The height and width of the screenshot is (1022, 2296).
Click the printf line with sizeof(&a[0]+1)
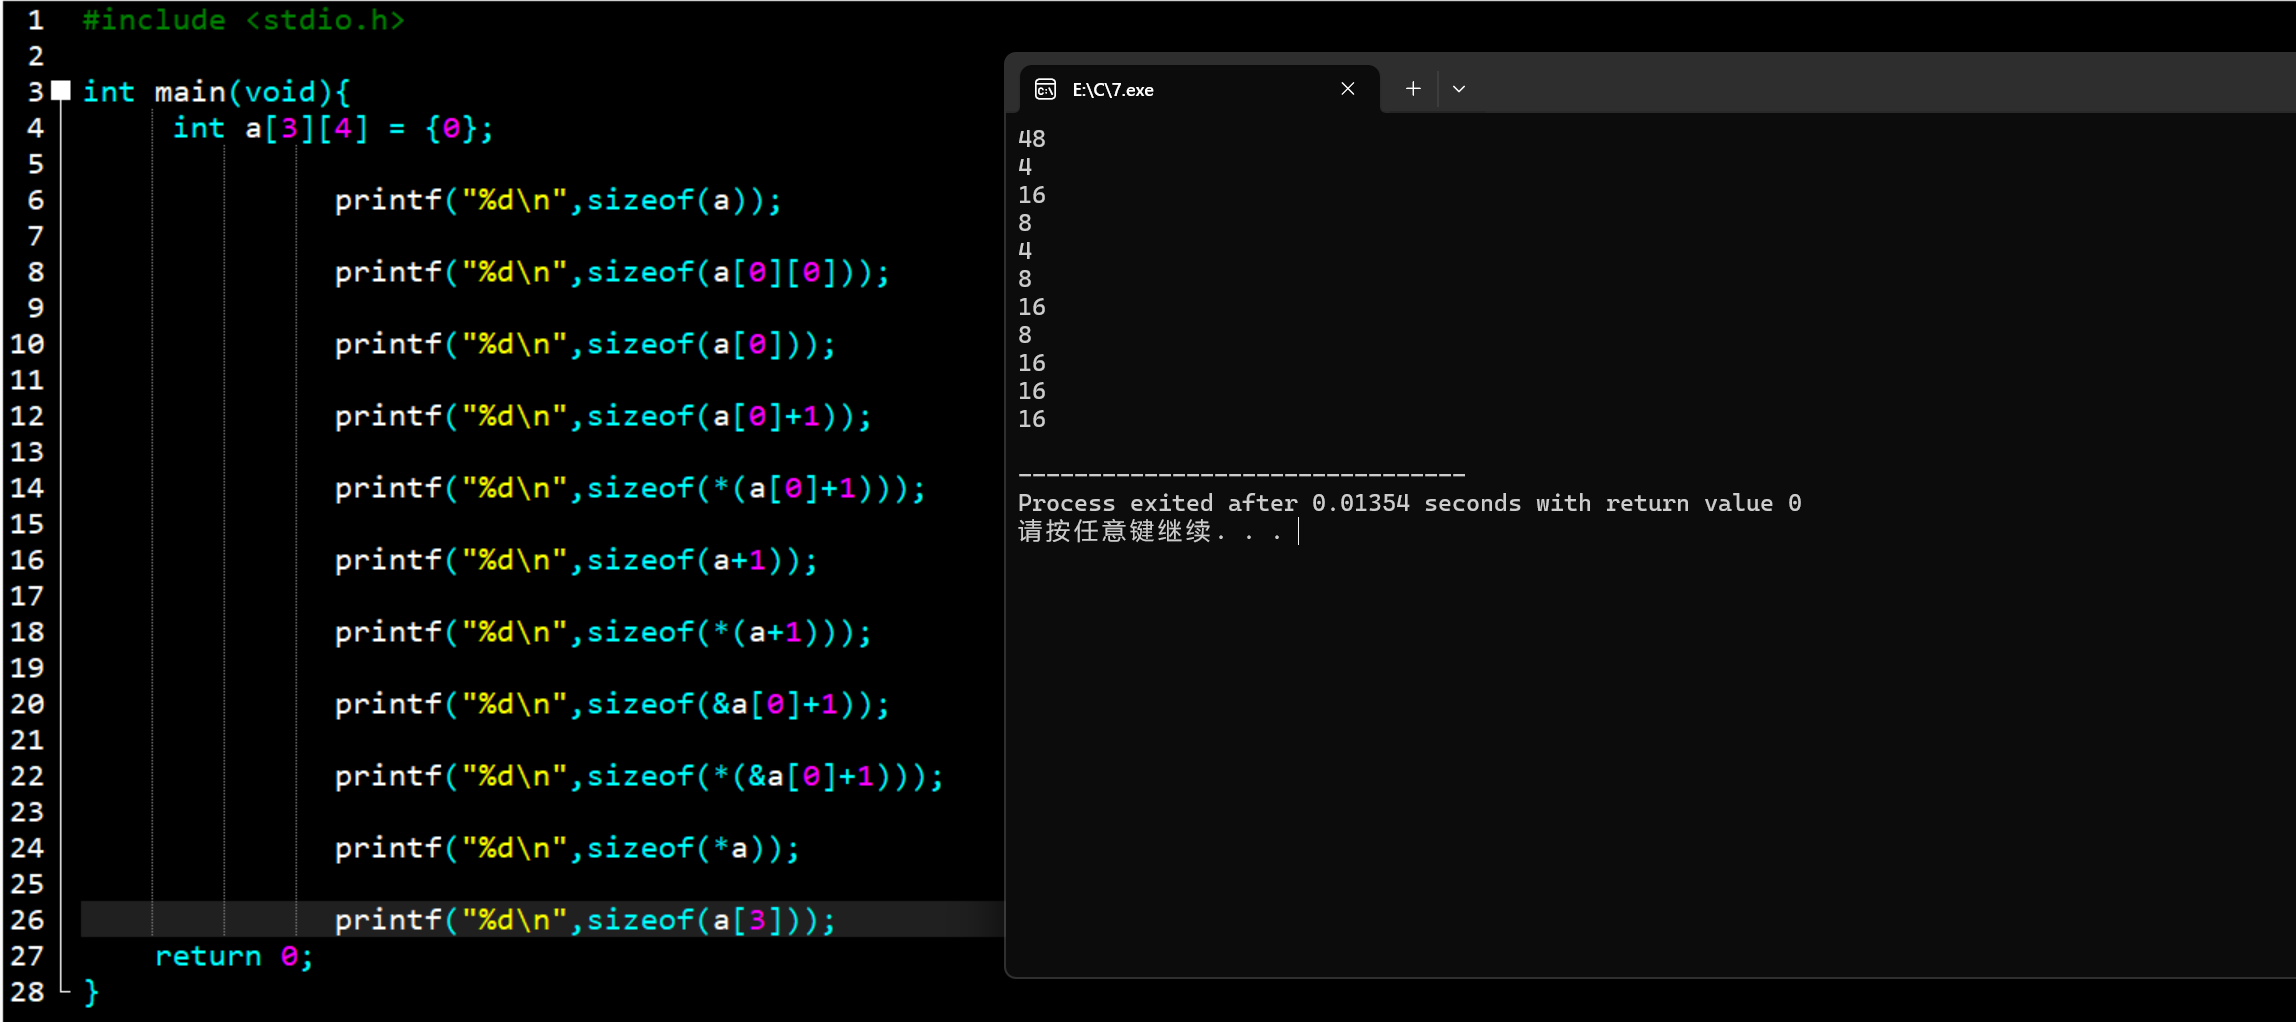point(612,704)
